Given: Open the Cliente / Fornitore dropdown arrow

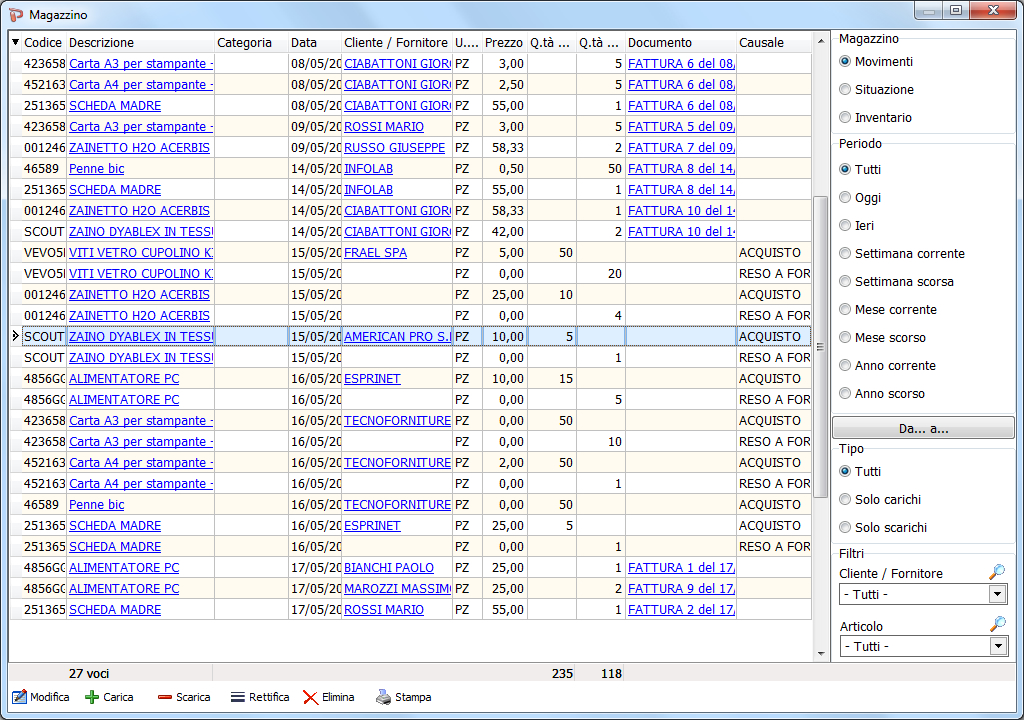Looking at the screenshot, I should tap(997, 595).
